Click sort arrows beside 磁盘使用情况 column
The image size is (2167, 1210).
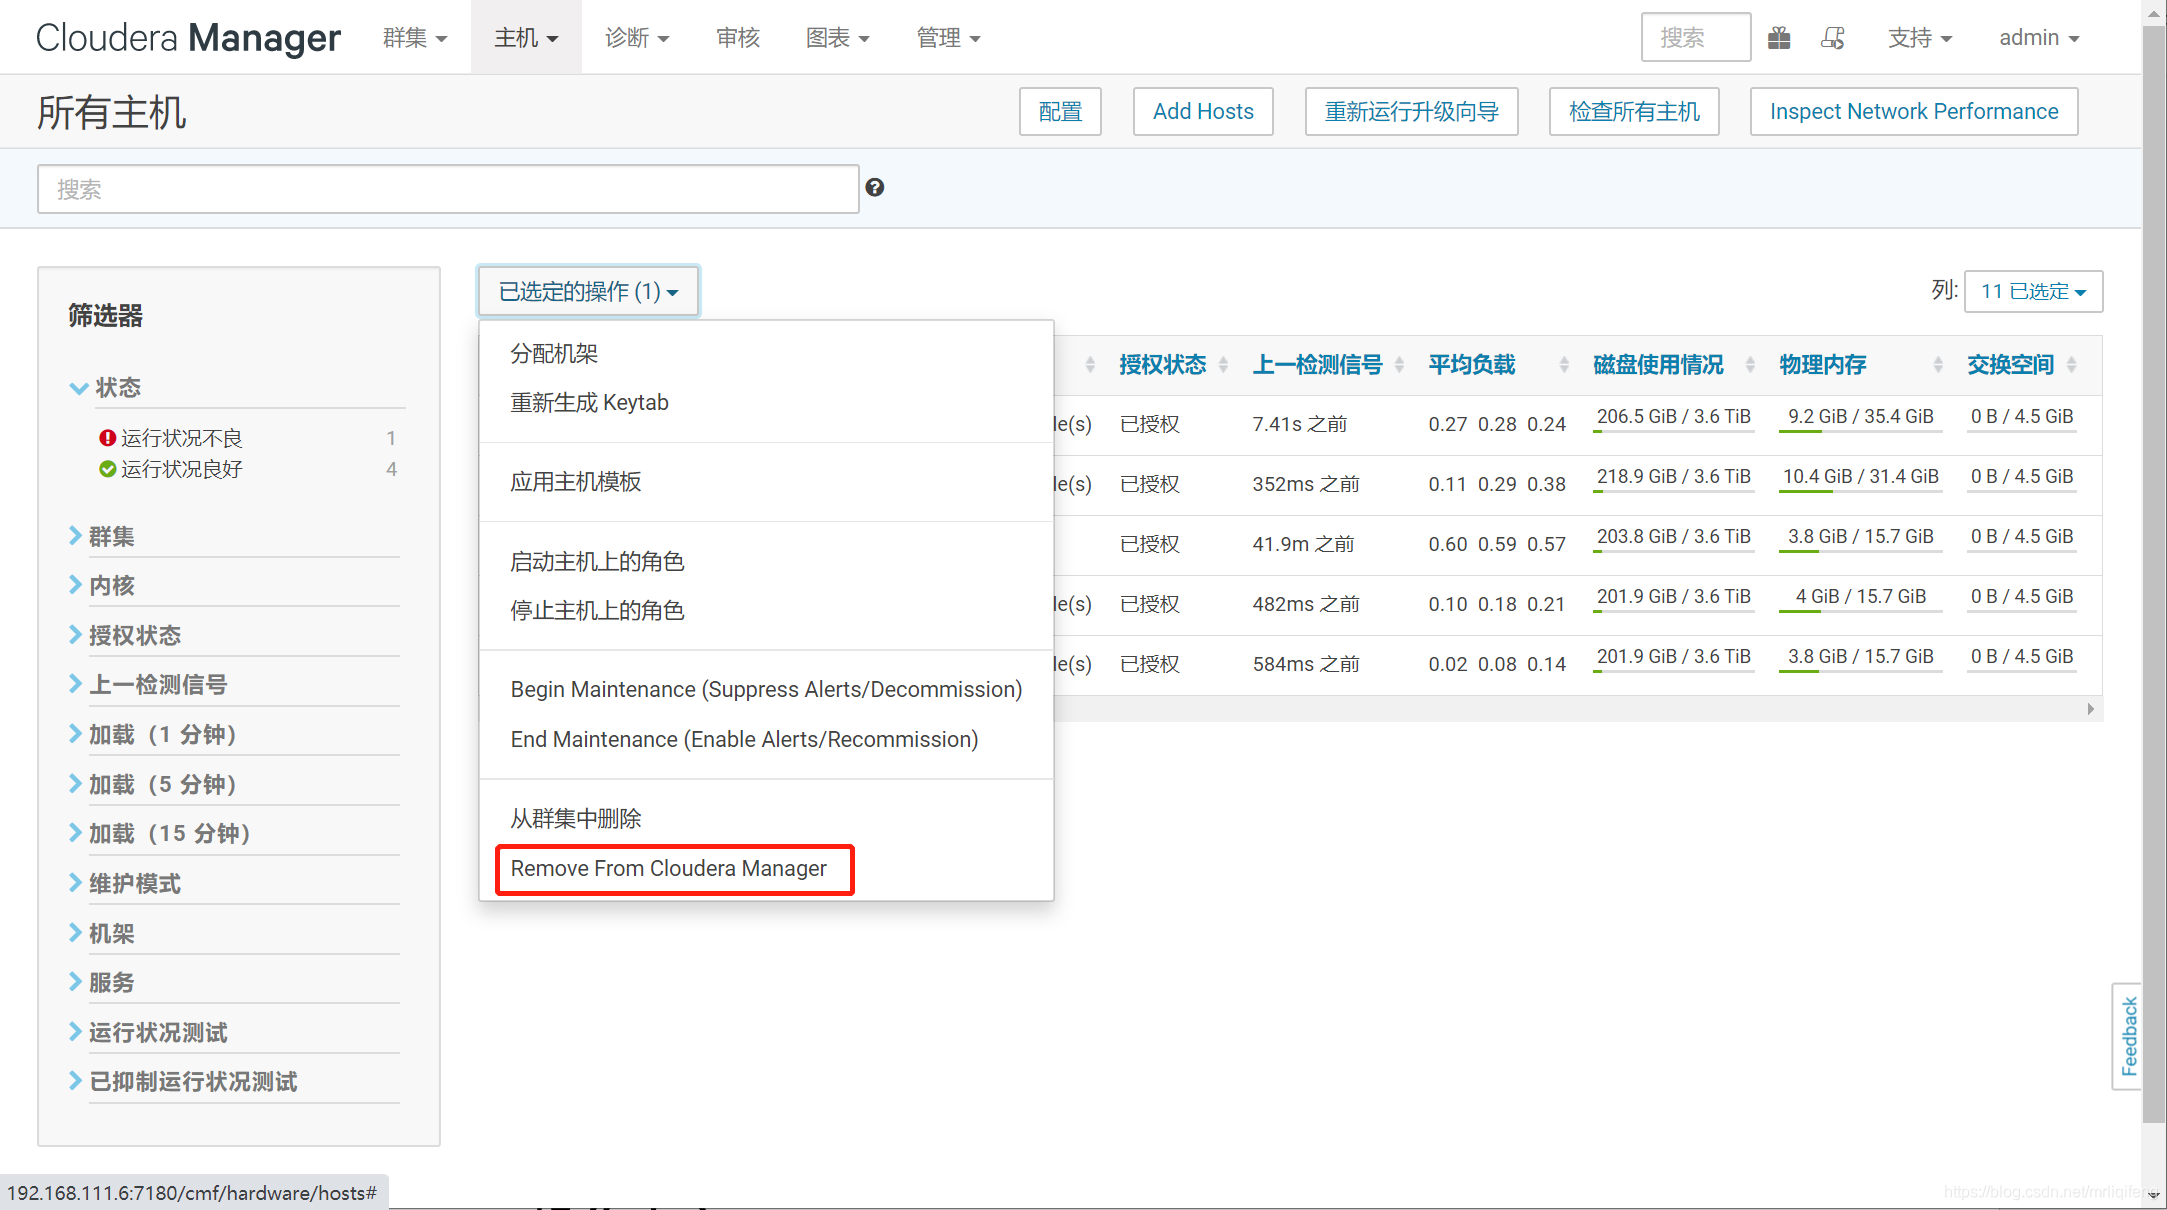1750,365
